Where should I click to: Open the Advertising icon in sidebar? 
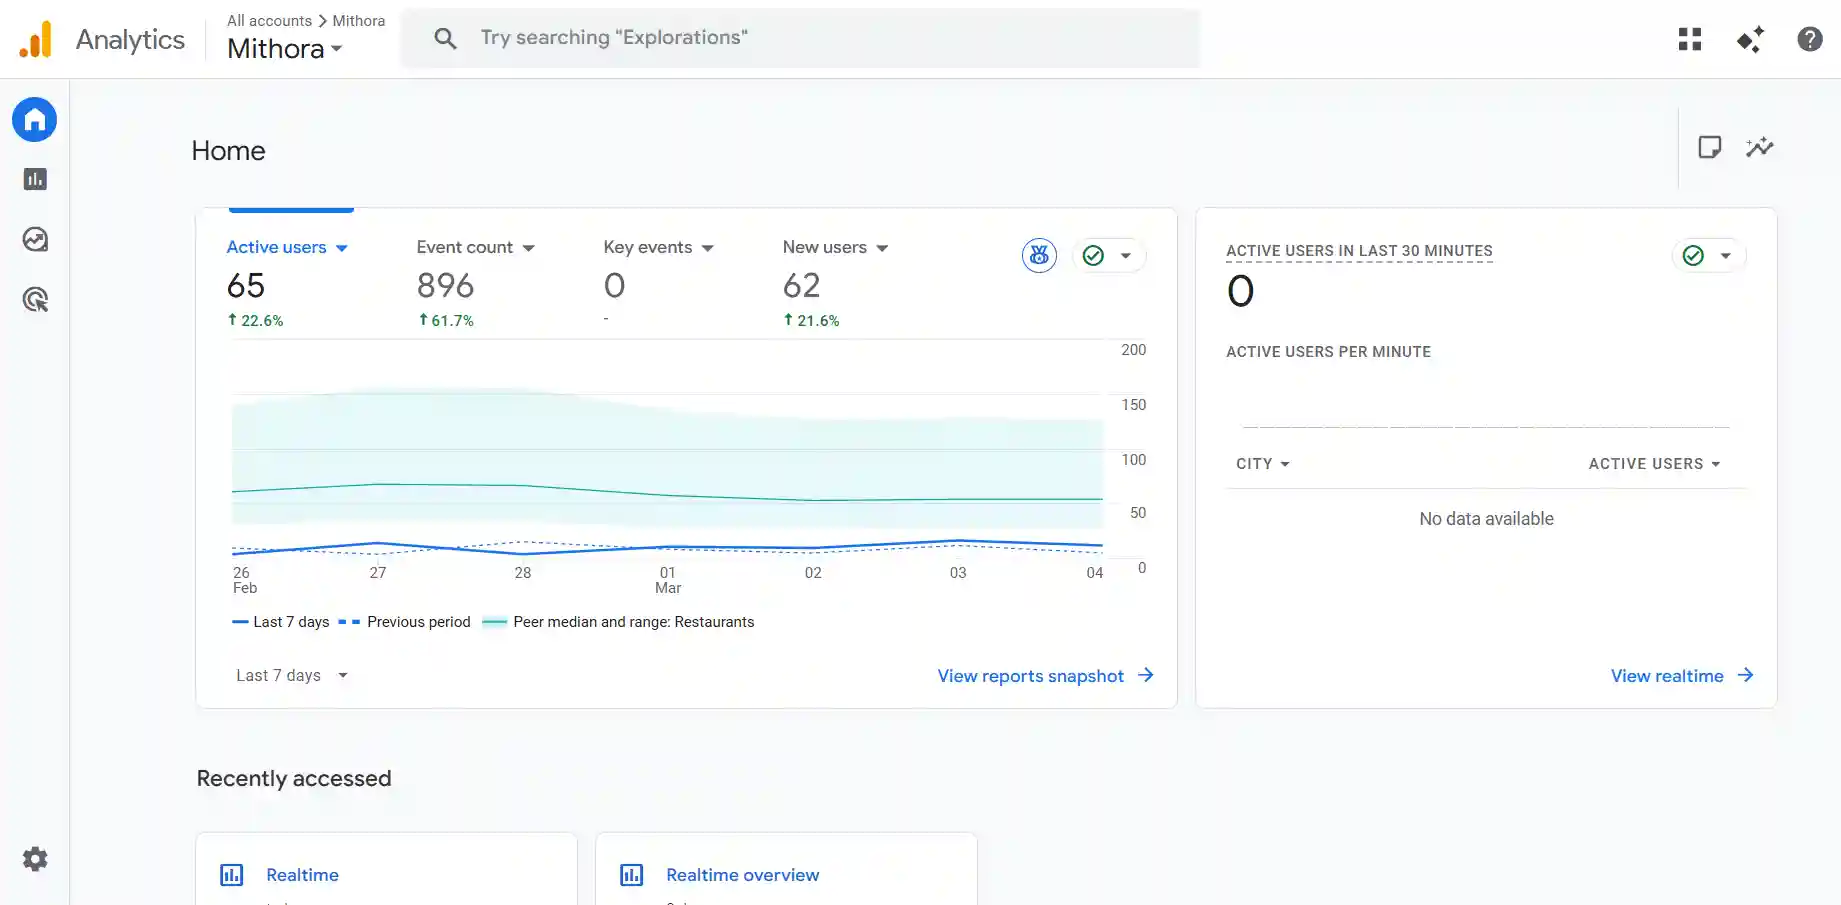(x=35, y=299)
